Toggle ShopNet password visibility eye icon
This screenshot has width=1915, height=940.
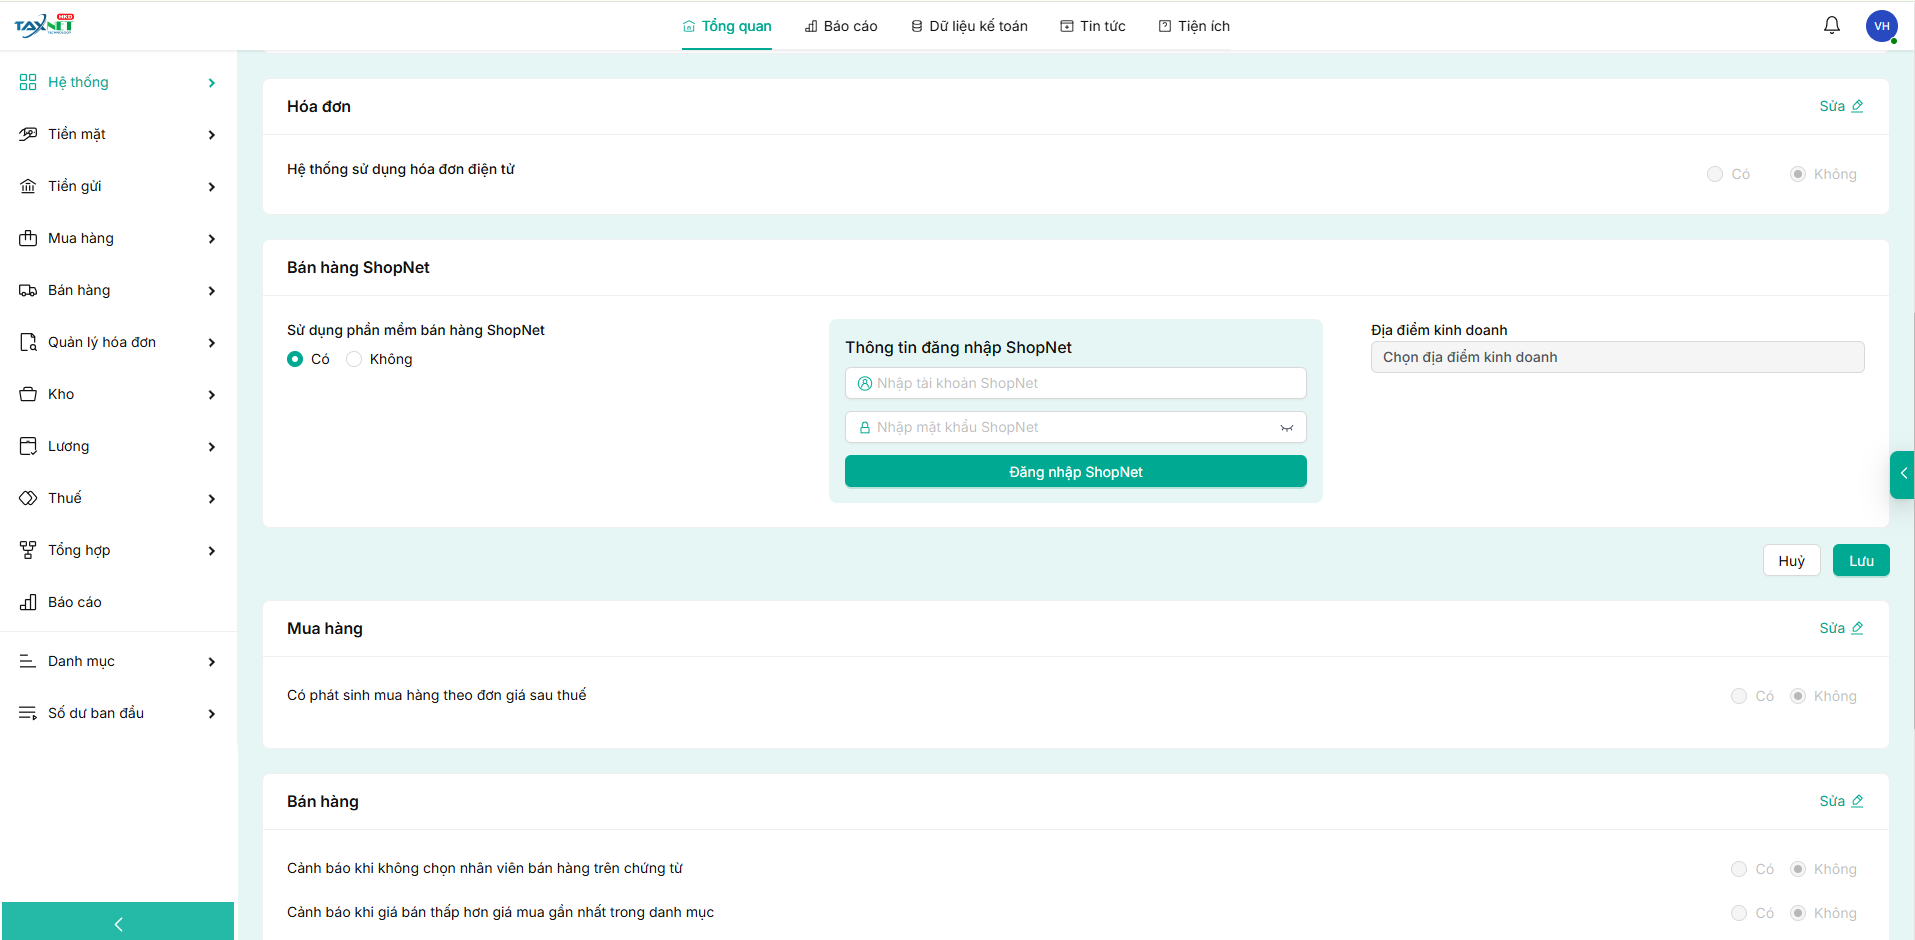1287,428
